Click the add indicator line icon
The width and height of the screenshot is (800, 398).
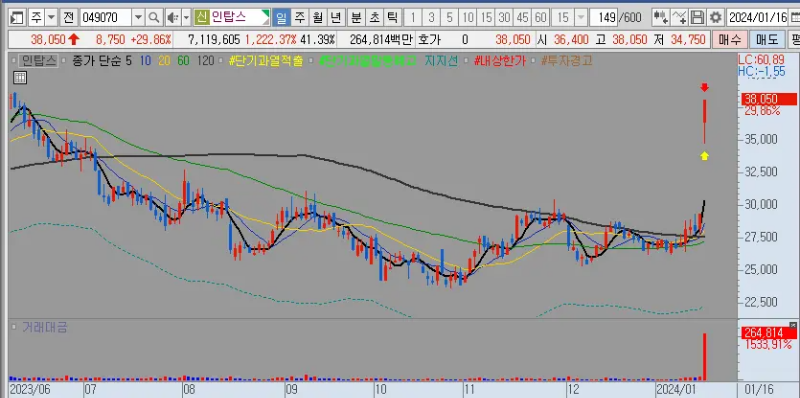coord(679,18)
